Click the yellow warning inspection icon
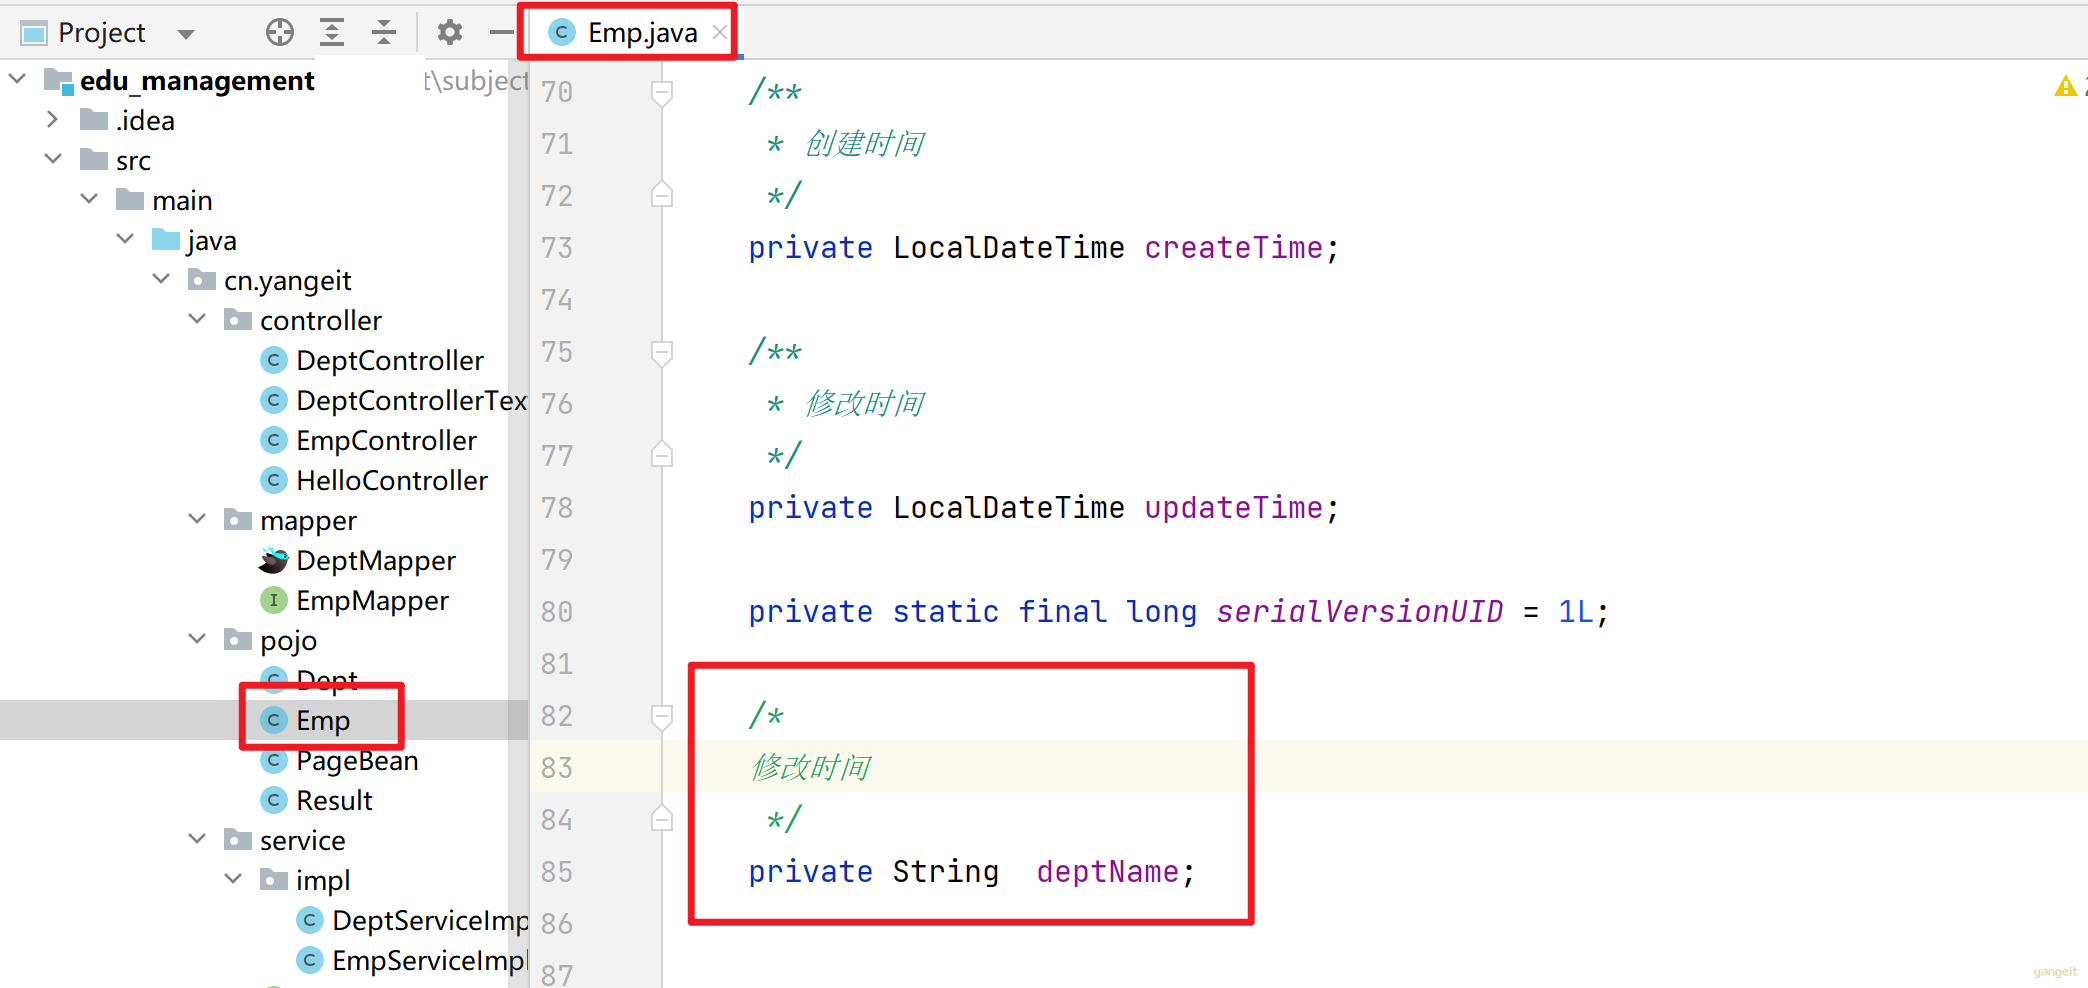The width and height of the screenshot is (2088, 988). (2065, 87)
